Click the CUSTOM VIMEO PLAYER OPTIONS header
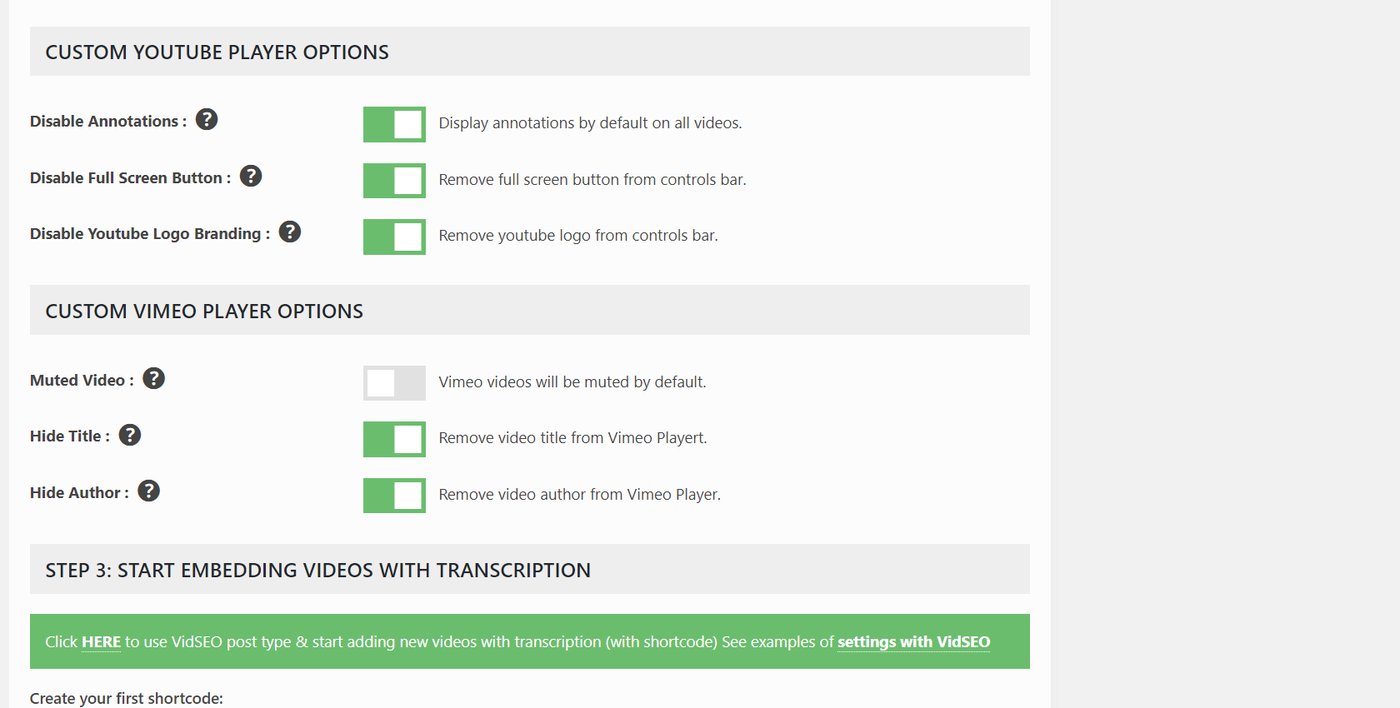The height and width of the screenshot is (708, 1400). (203, 311)
